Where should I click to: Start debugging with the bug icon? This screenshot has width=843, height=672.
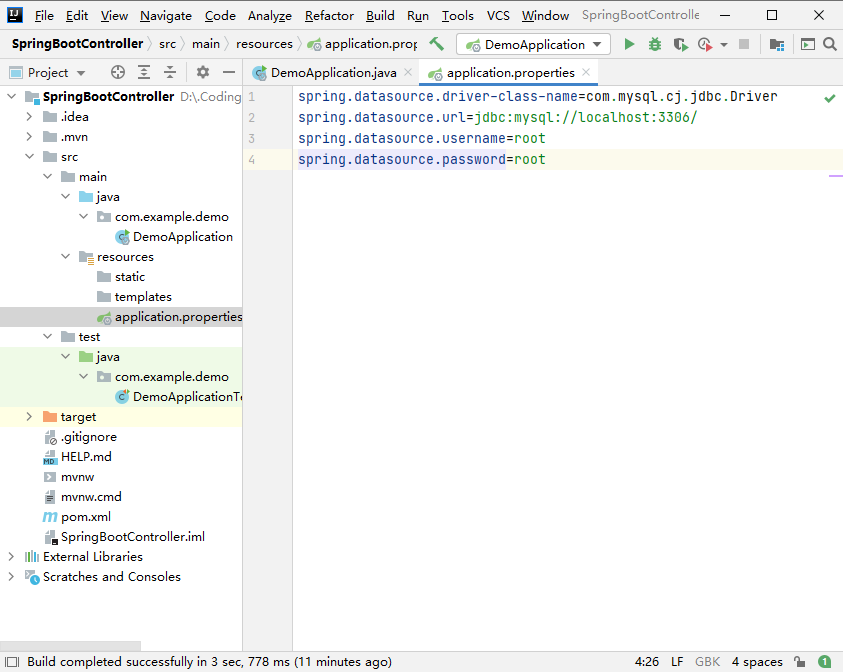click(654, 44)
